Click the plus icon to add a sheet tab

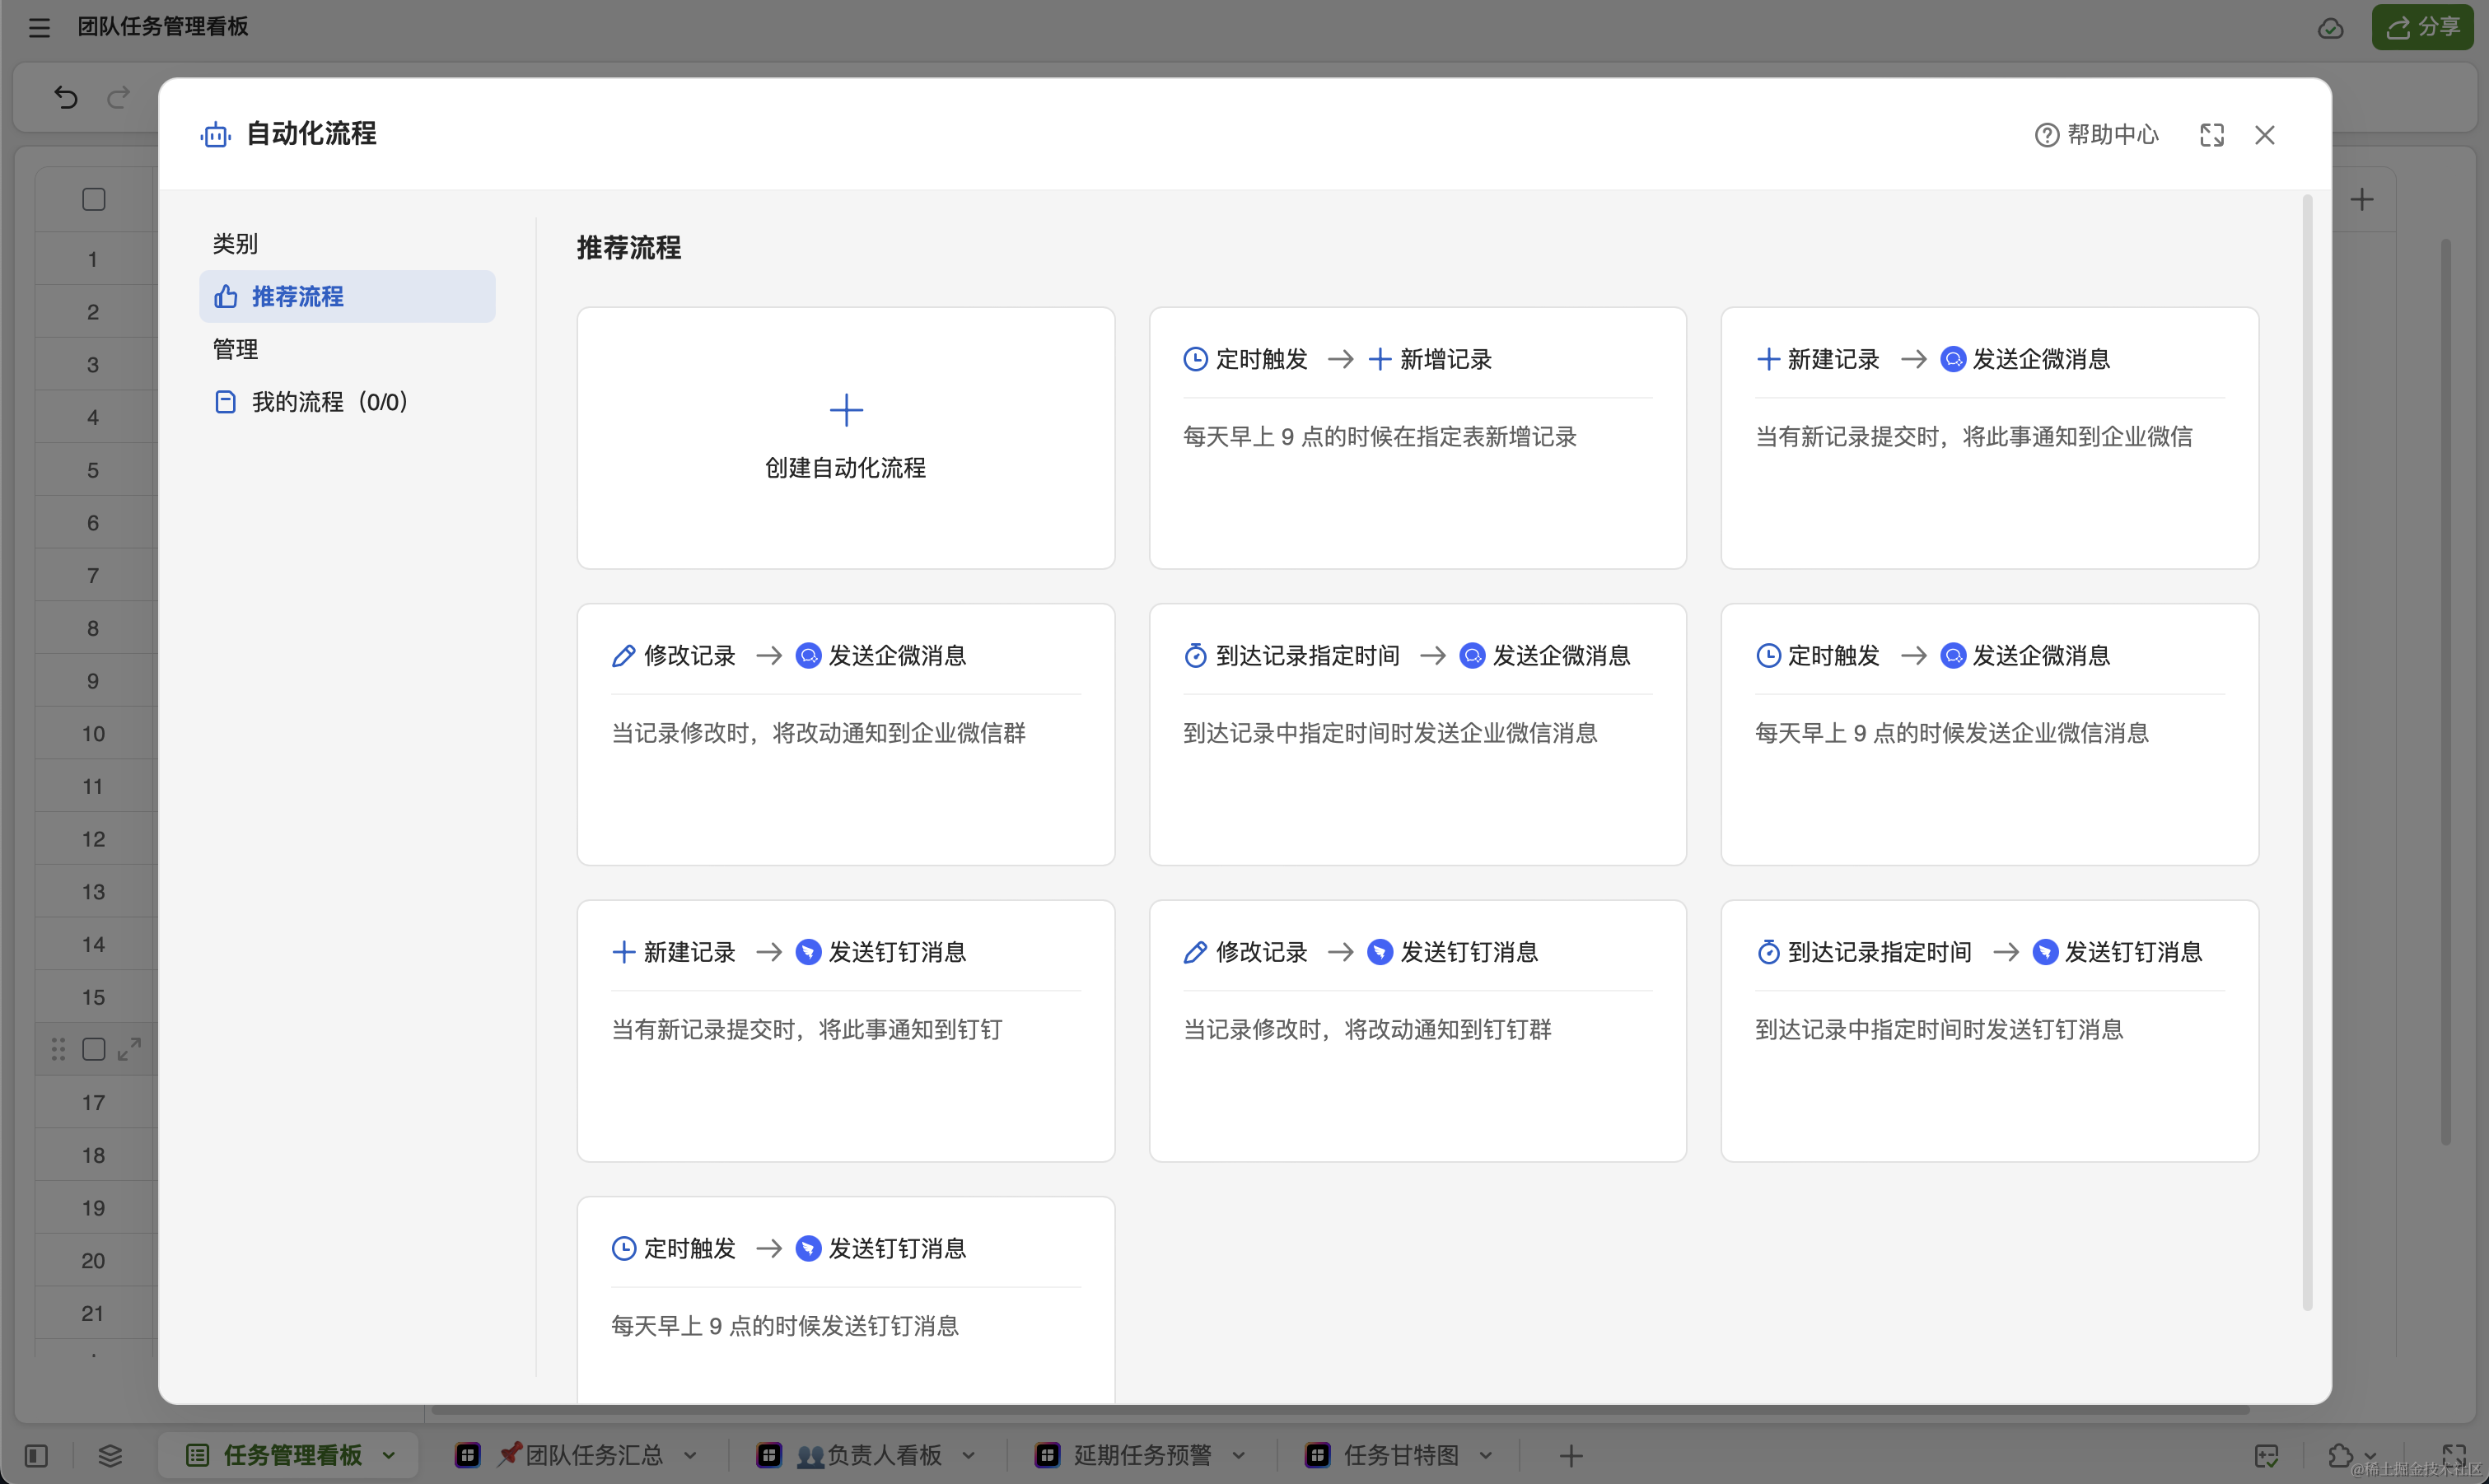1570,1455
